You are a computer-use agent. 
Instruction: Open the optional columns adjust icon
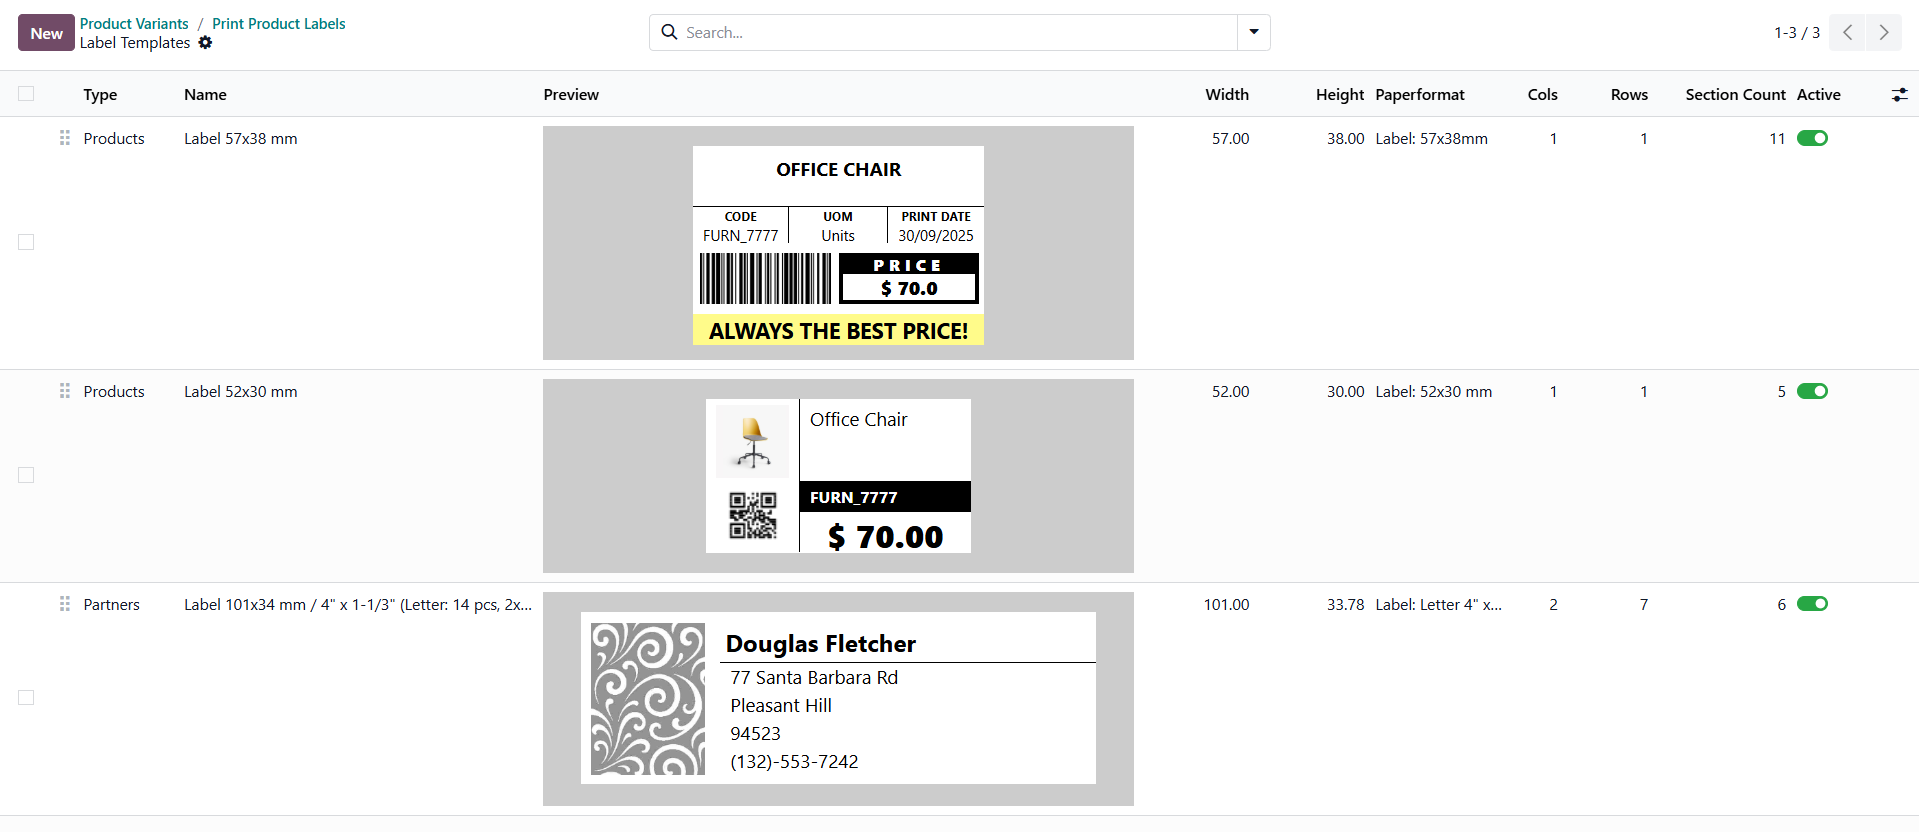(1899, 95)
